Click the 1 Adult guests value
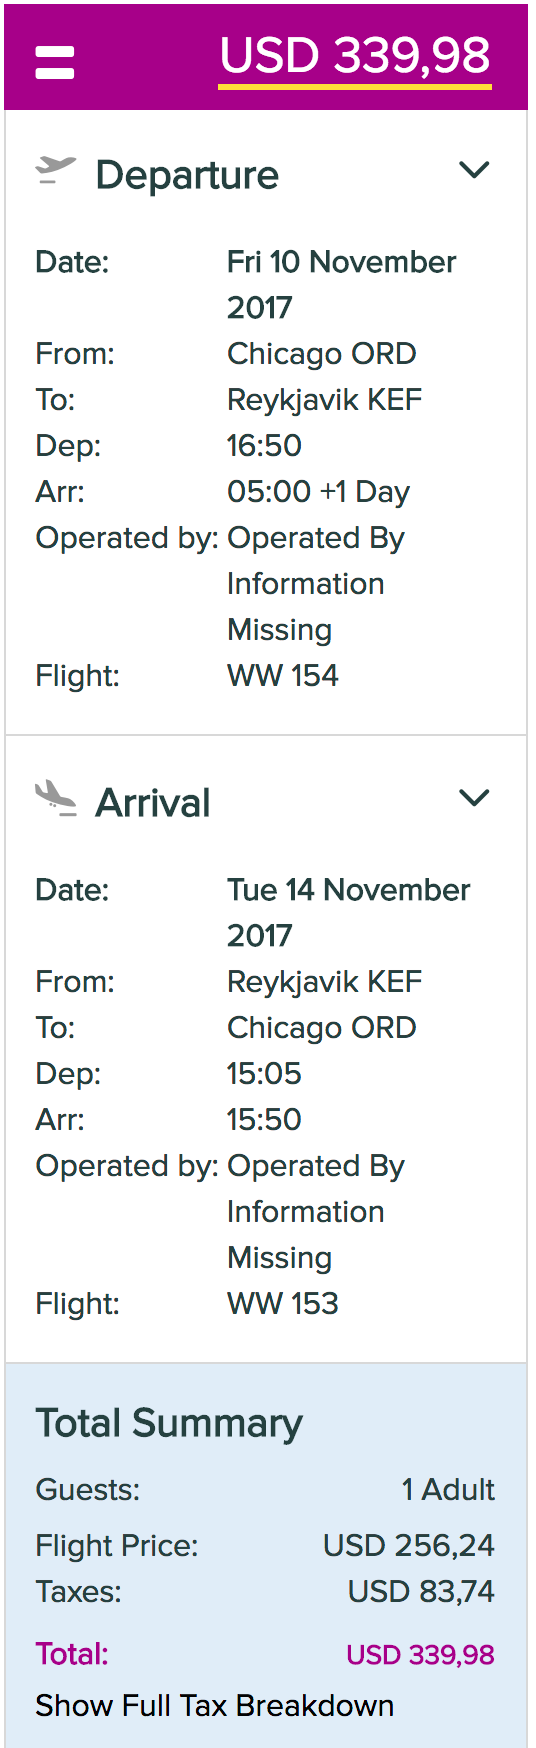This screenshot has width=536, height=1748. tap(448, 1489)
